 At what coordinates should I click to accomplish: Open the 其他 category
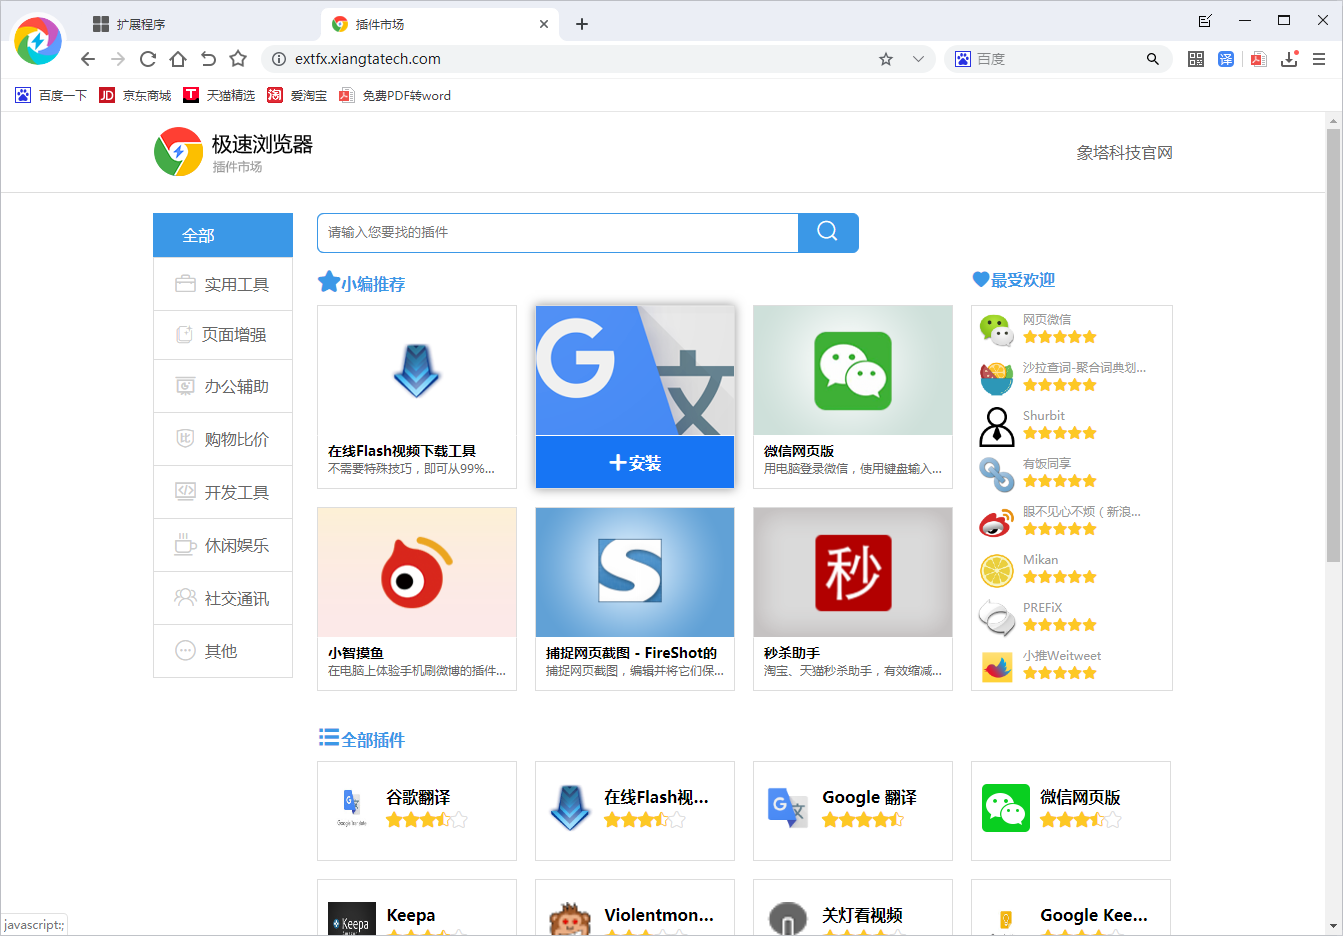(223, 651)
